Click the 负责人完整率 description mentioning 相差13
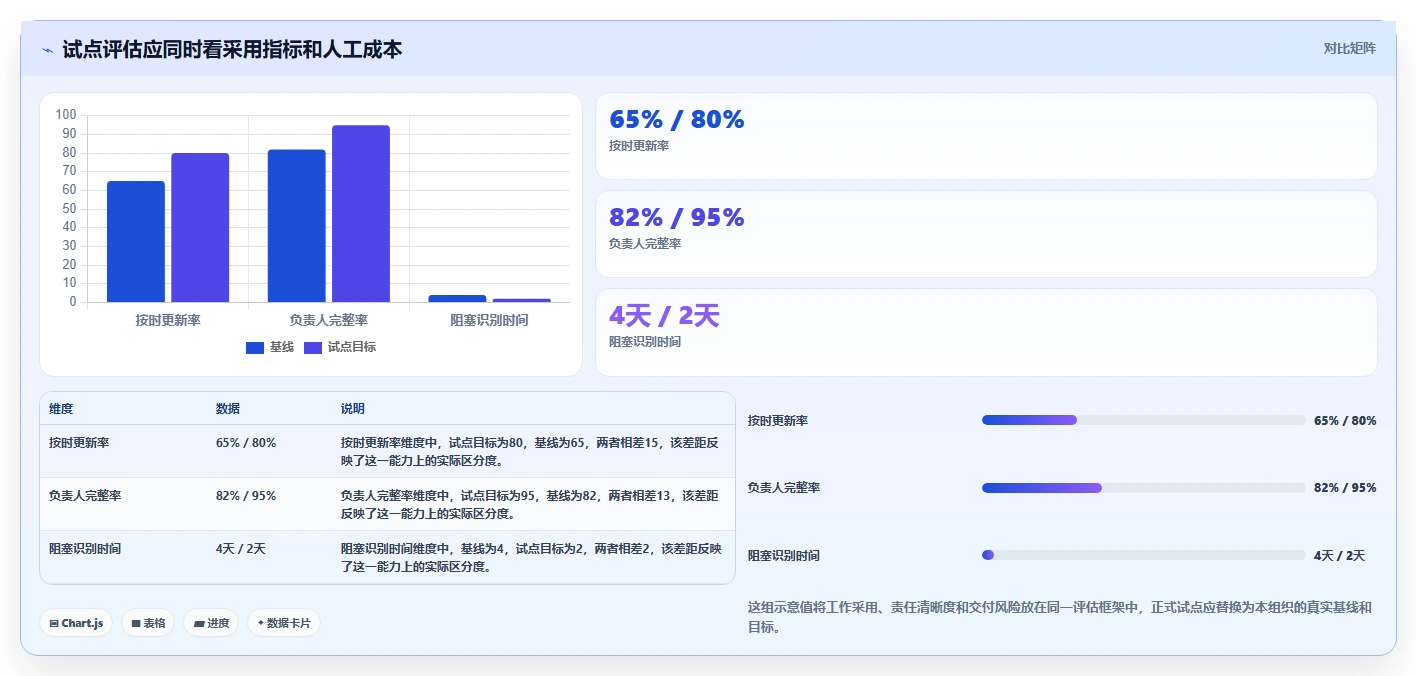Image resolution: width=1417 pixels, height=676 pixels. 530,504
